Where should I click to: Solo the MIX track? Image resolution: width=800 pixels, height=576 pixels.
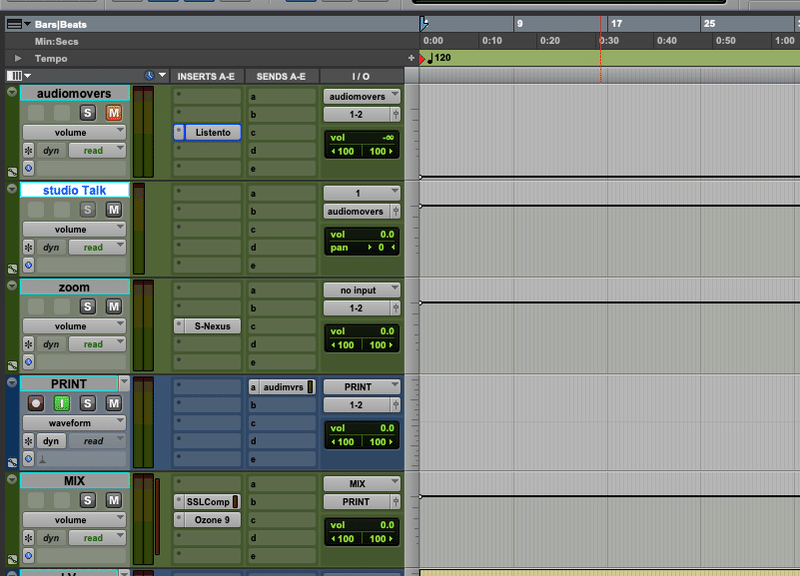[87, 500]
